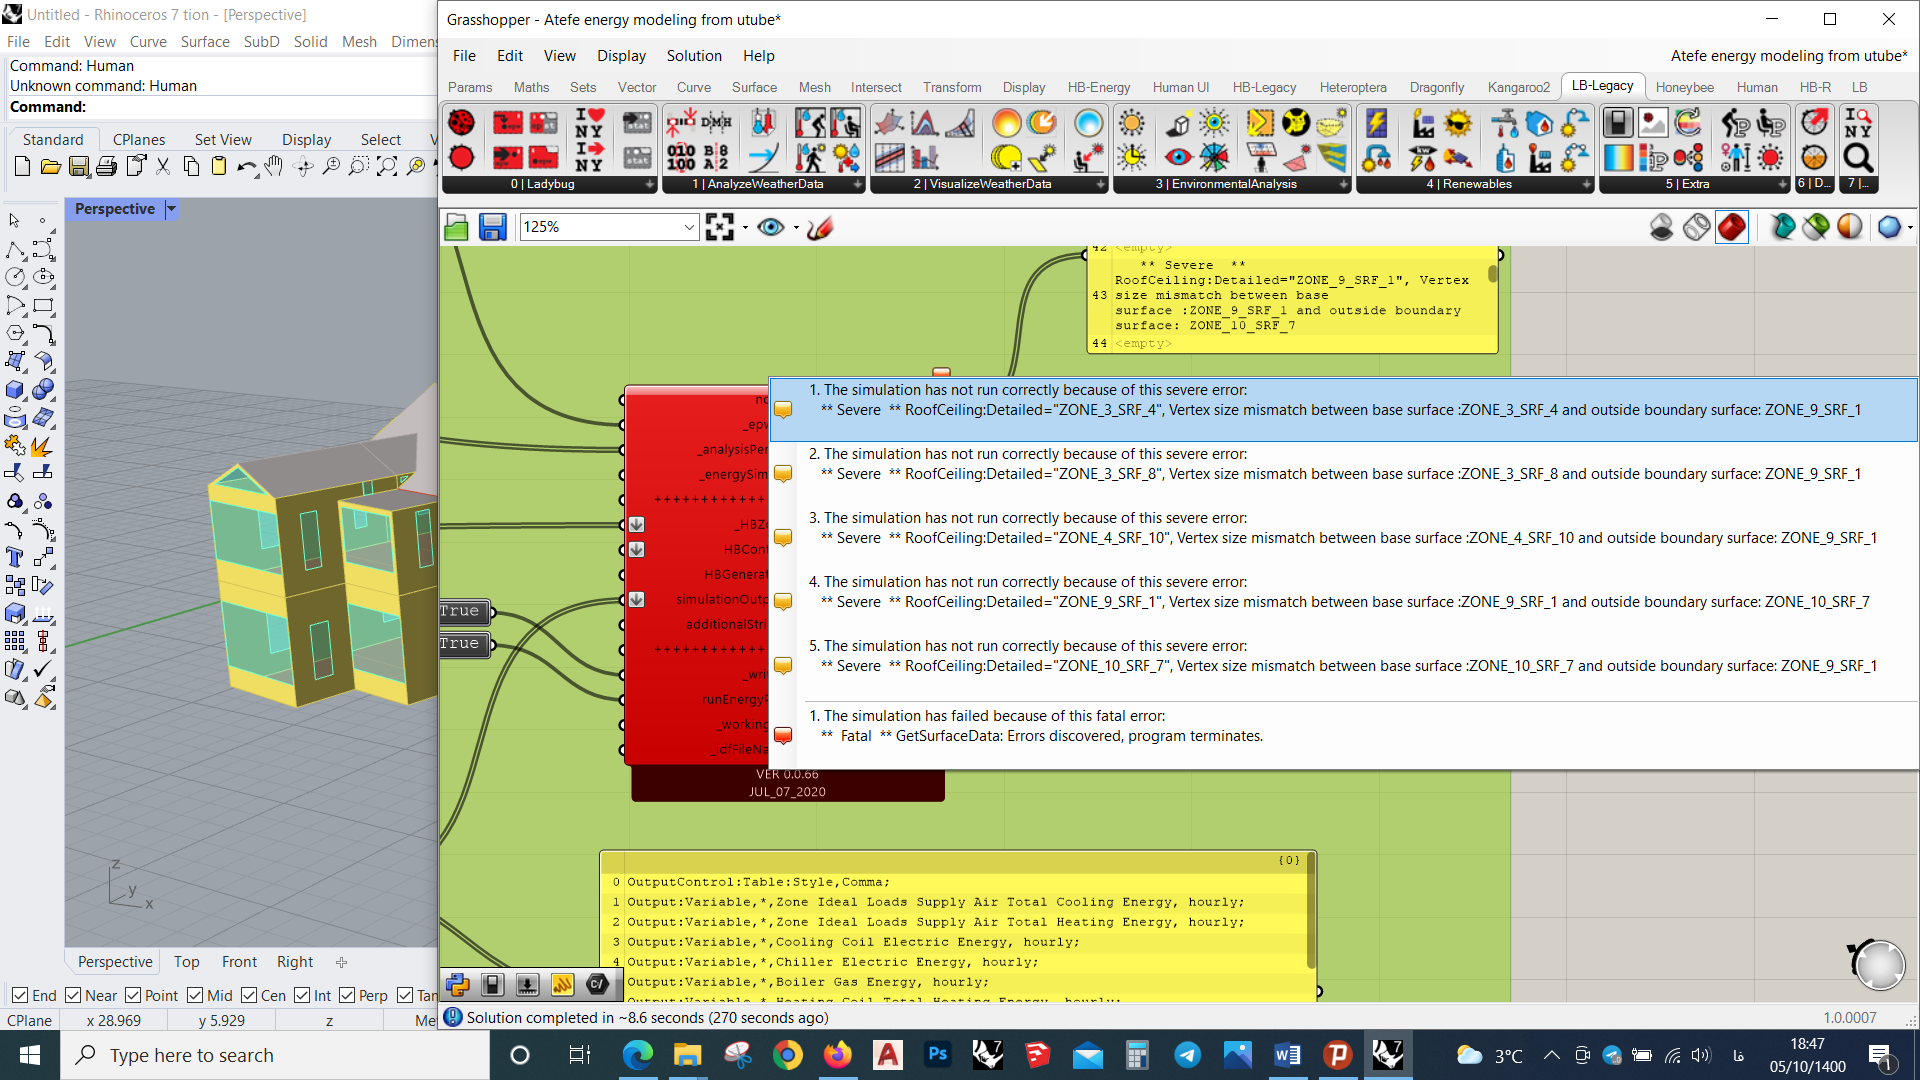The height and width of the screenshot is (1080, 1920).
Task: Select the red shaded preview mode icon
Action: [x=1732, y=227]
